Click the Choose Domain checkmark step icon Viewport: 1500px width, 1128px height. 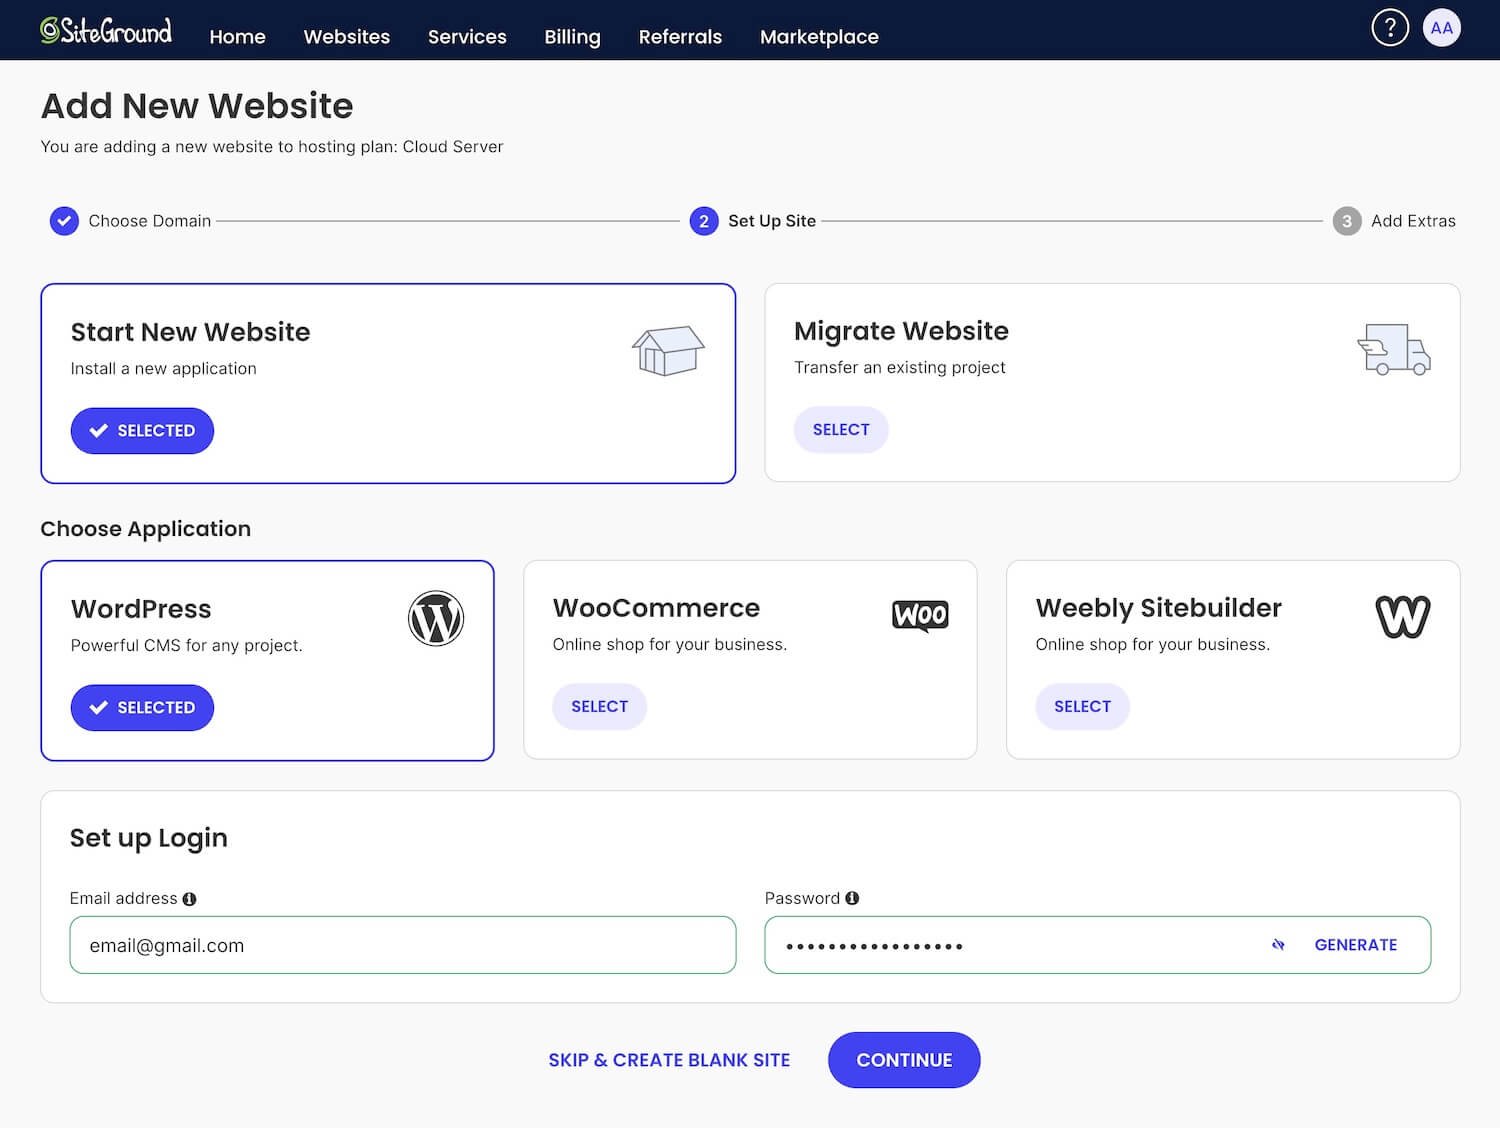64,221
